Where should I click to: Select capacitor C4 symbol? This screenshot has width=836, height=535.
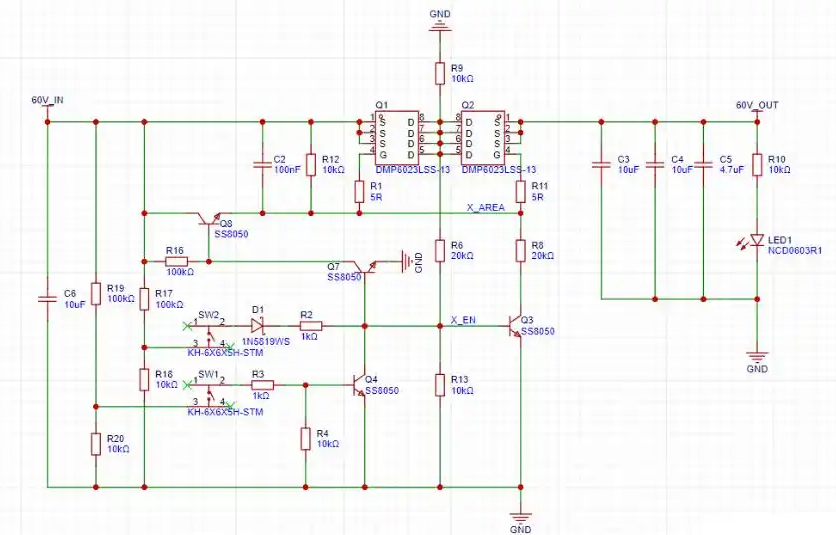(655, 165)
